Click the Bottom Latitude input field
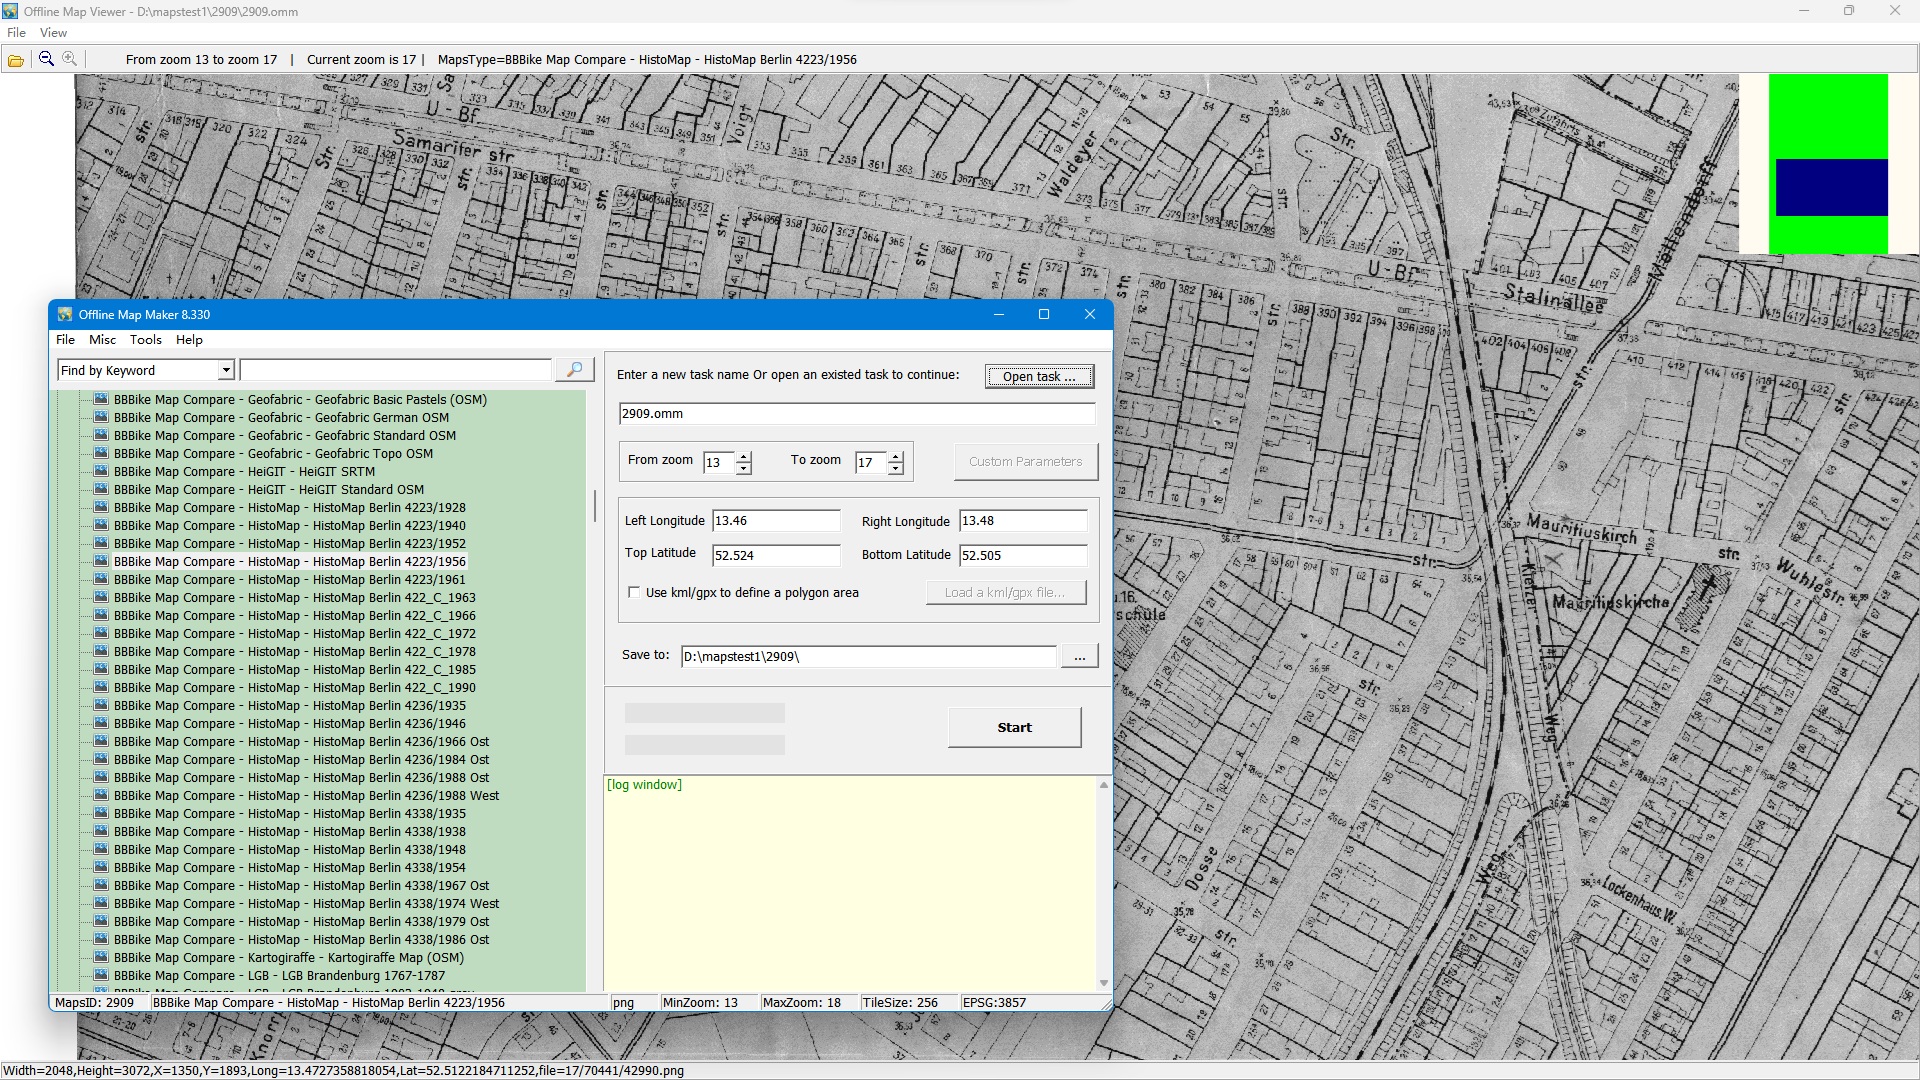Viewport: 1920px width, 1080px height. coord(1023,555)
